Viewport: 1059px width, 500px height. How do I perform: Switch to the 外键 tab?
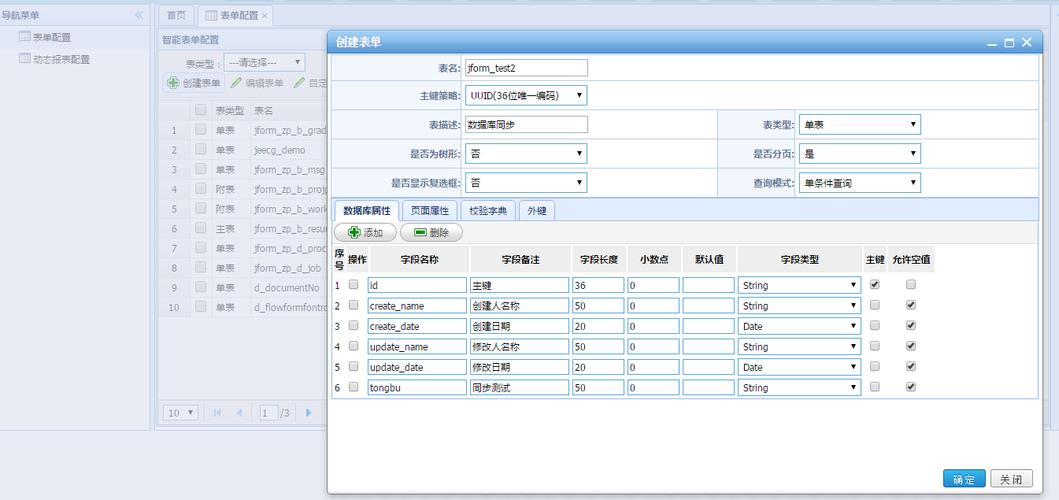[x=537, y=211]
